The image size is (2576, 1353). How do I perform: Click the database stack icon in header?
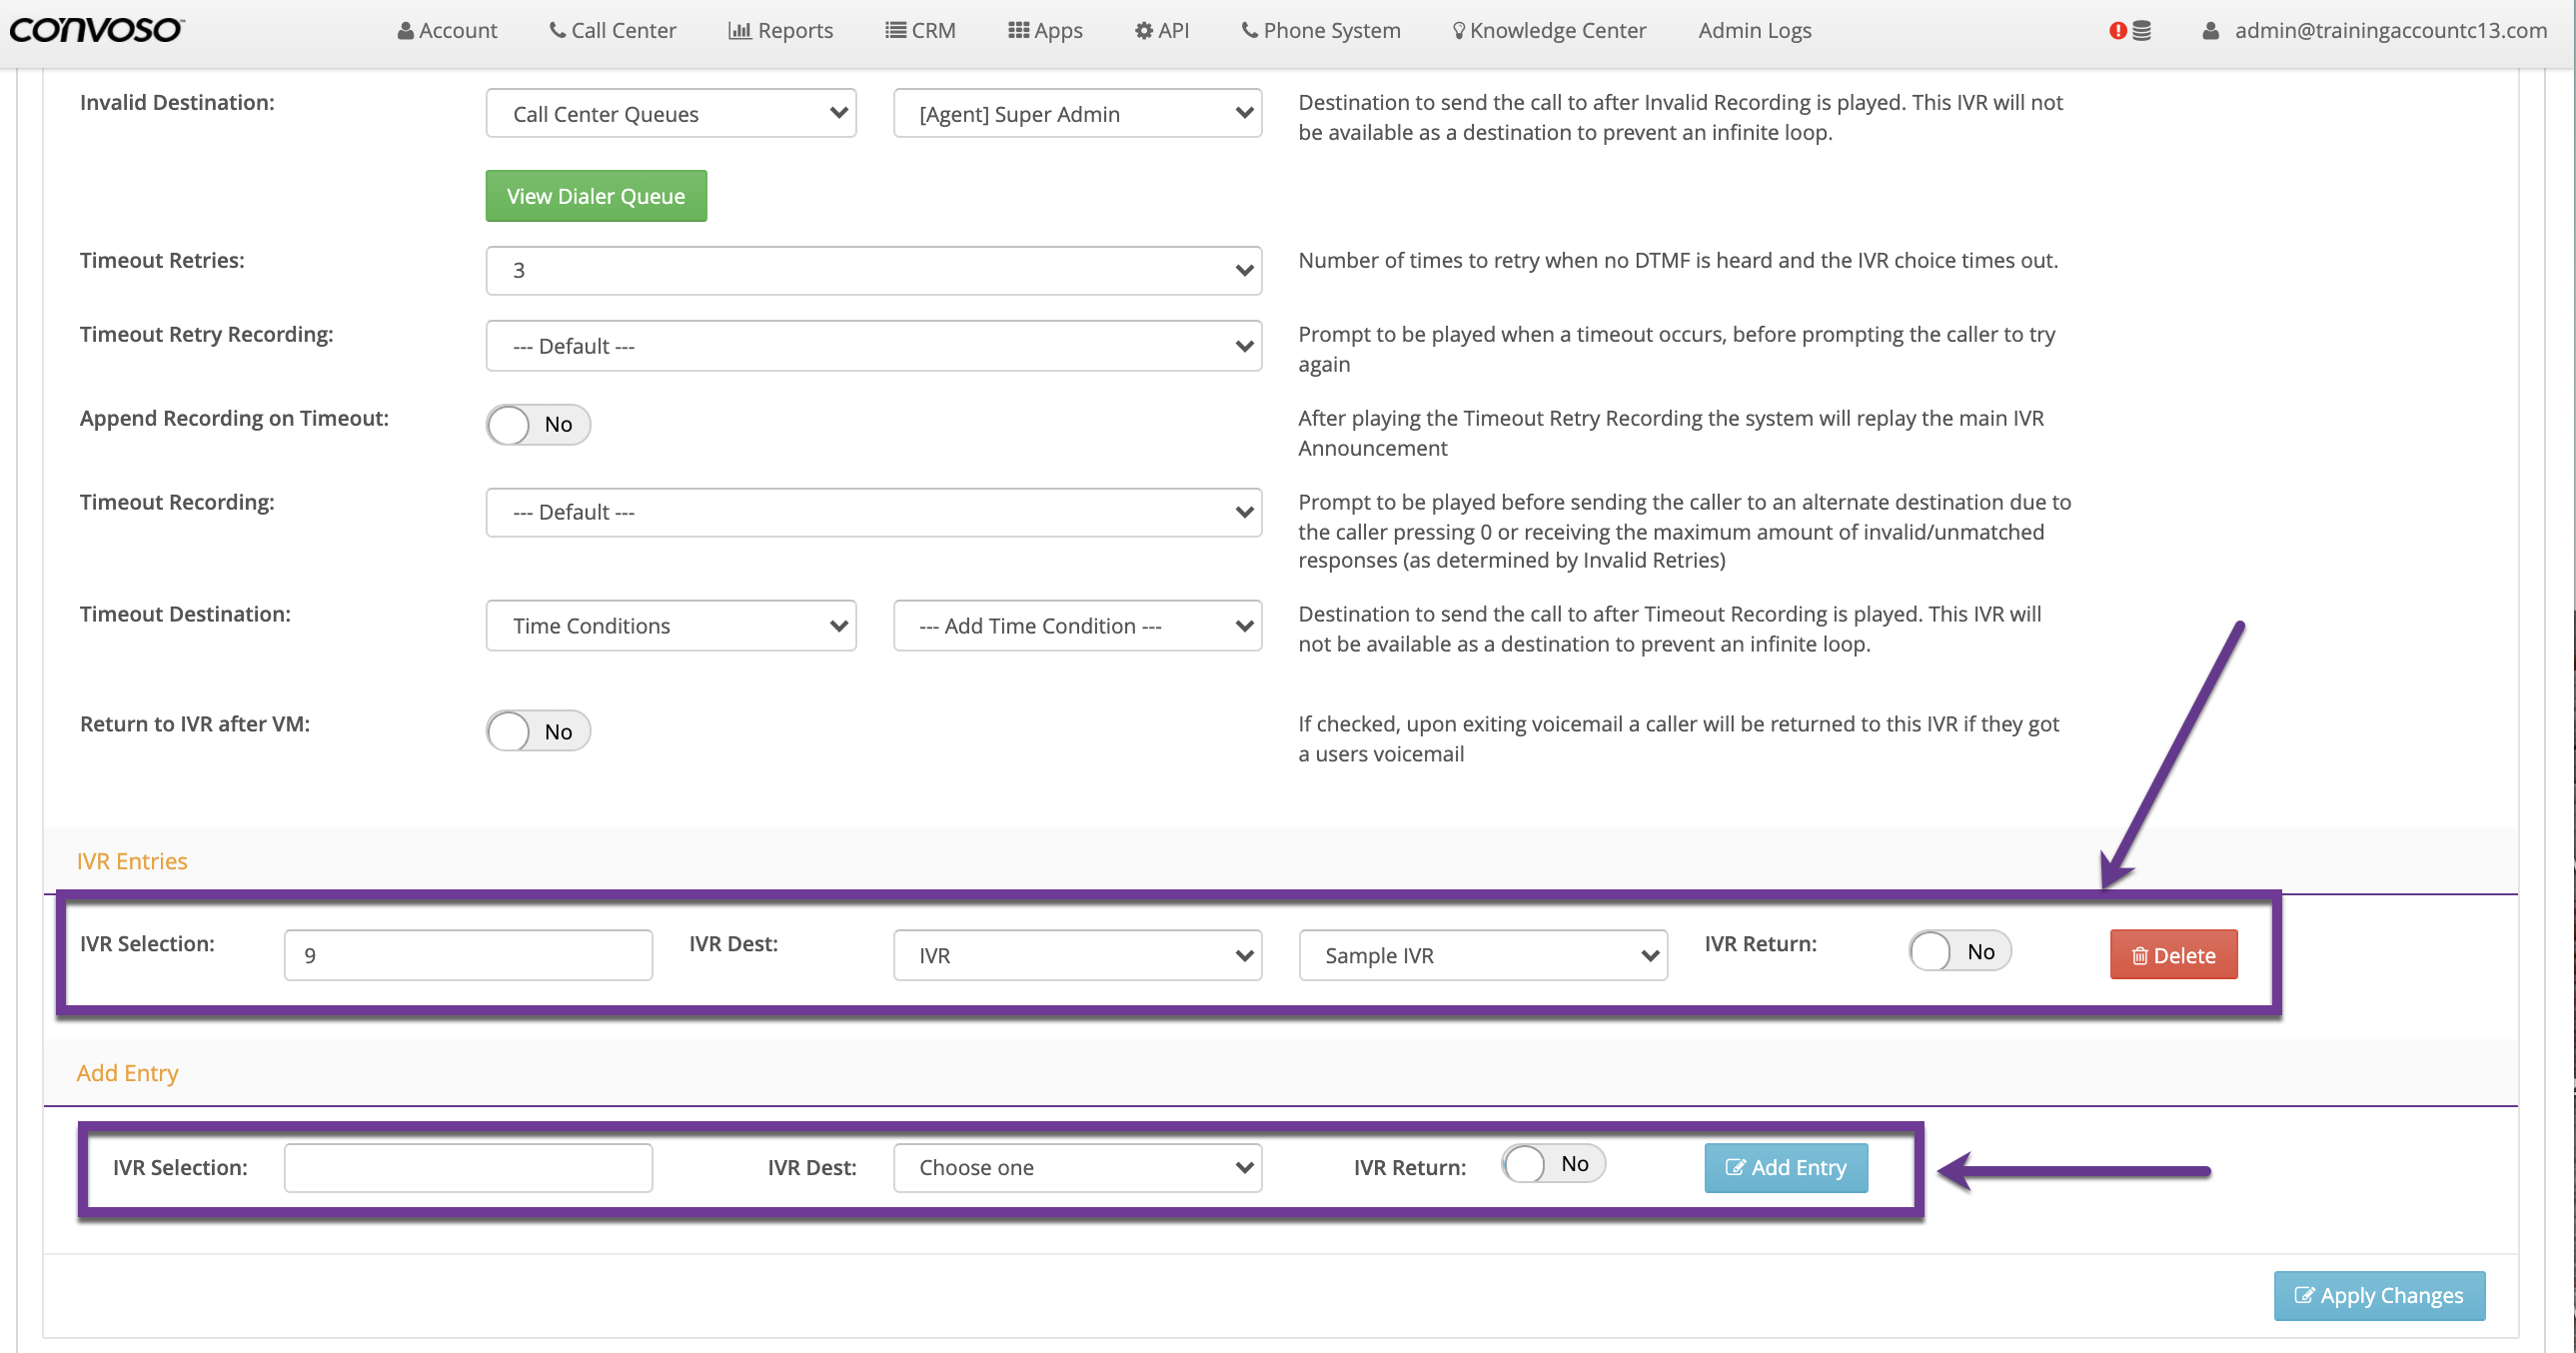2141,31
